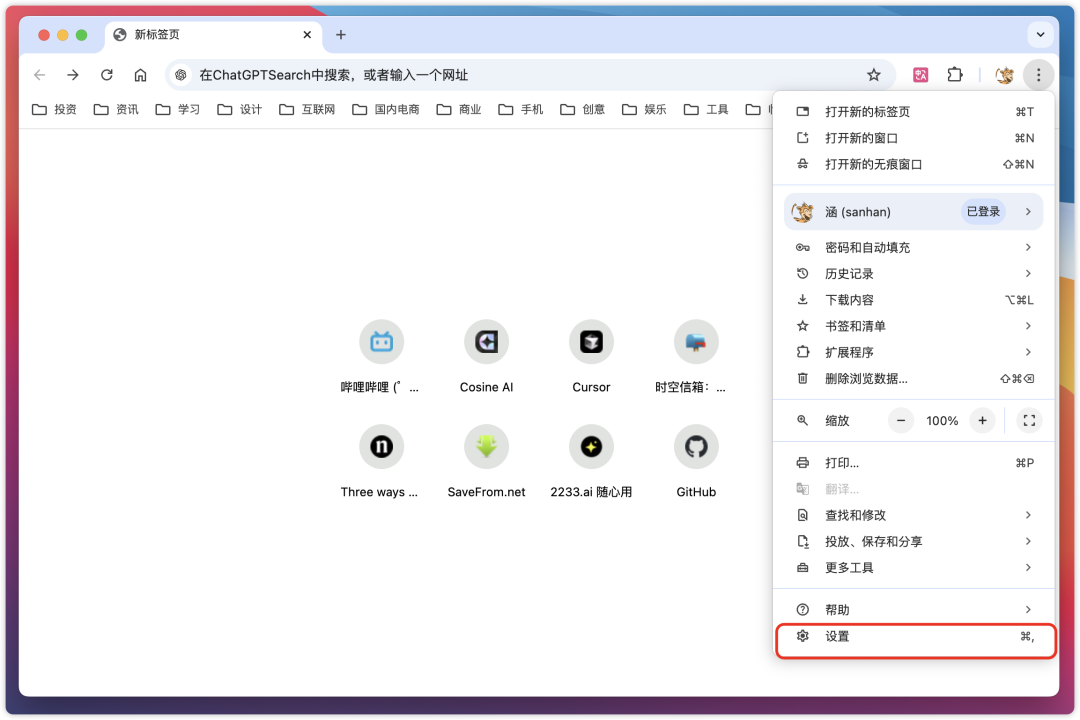1080x720 pixels.
Task: Open the Extensions puzzle icon in toolbar
Action: pyautogui.click(x=954, y=75)
